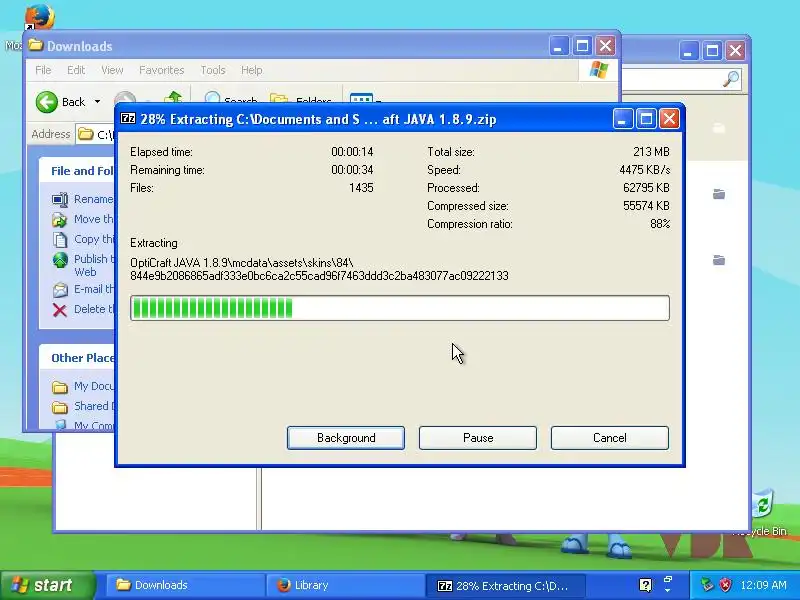The image size is (800, 600).
Task: Click the Windows flag logo in Downloads
Action: 598,70
